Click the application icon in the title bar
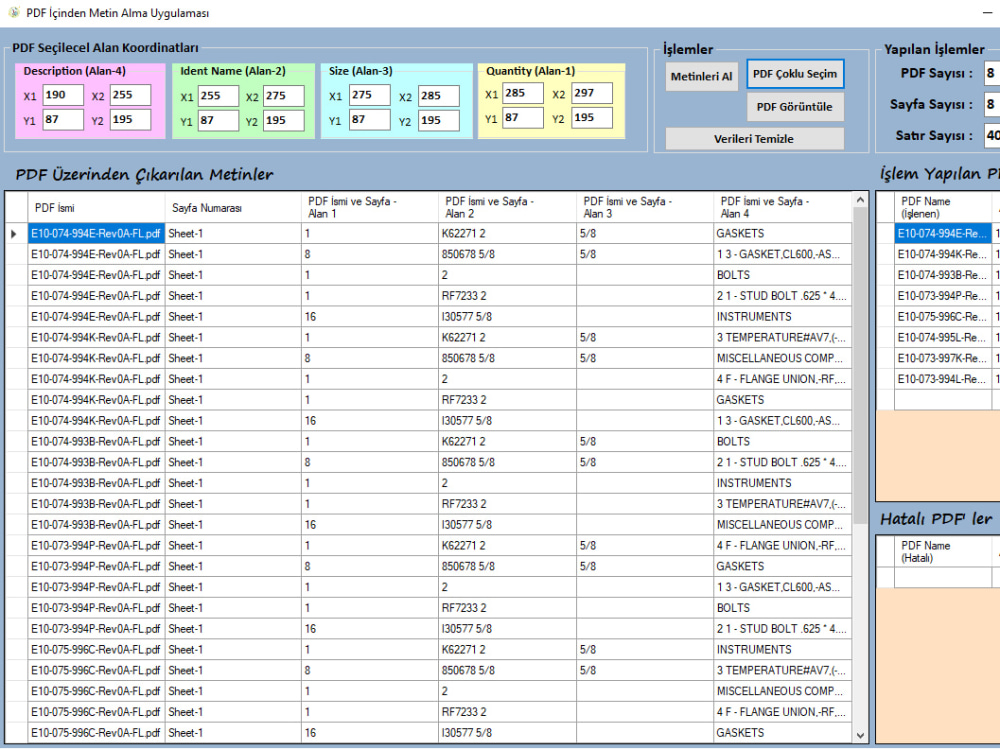 click(12, 12)
